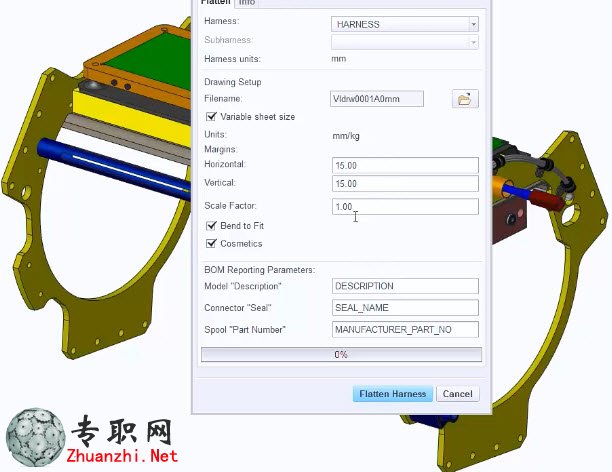This screenshot has height=472, width=612.
Task: Click the Drawing Setup heading
Action: [x=233, y=82]
